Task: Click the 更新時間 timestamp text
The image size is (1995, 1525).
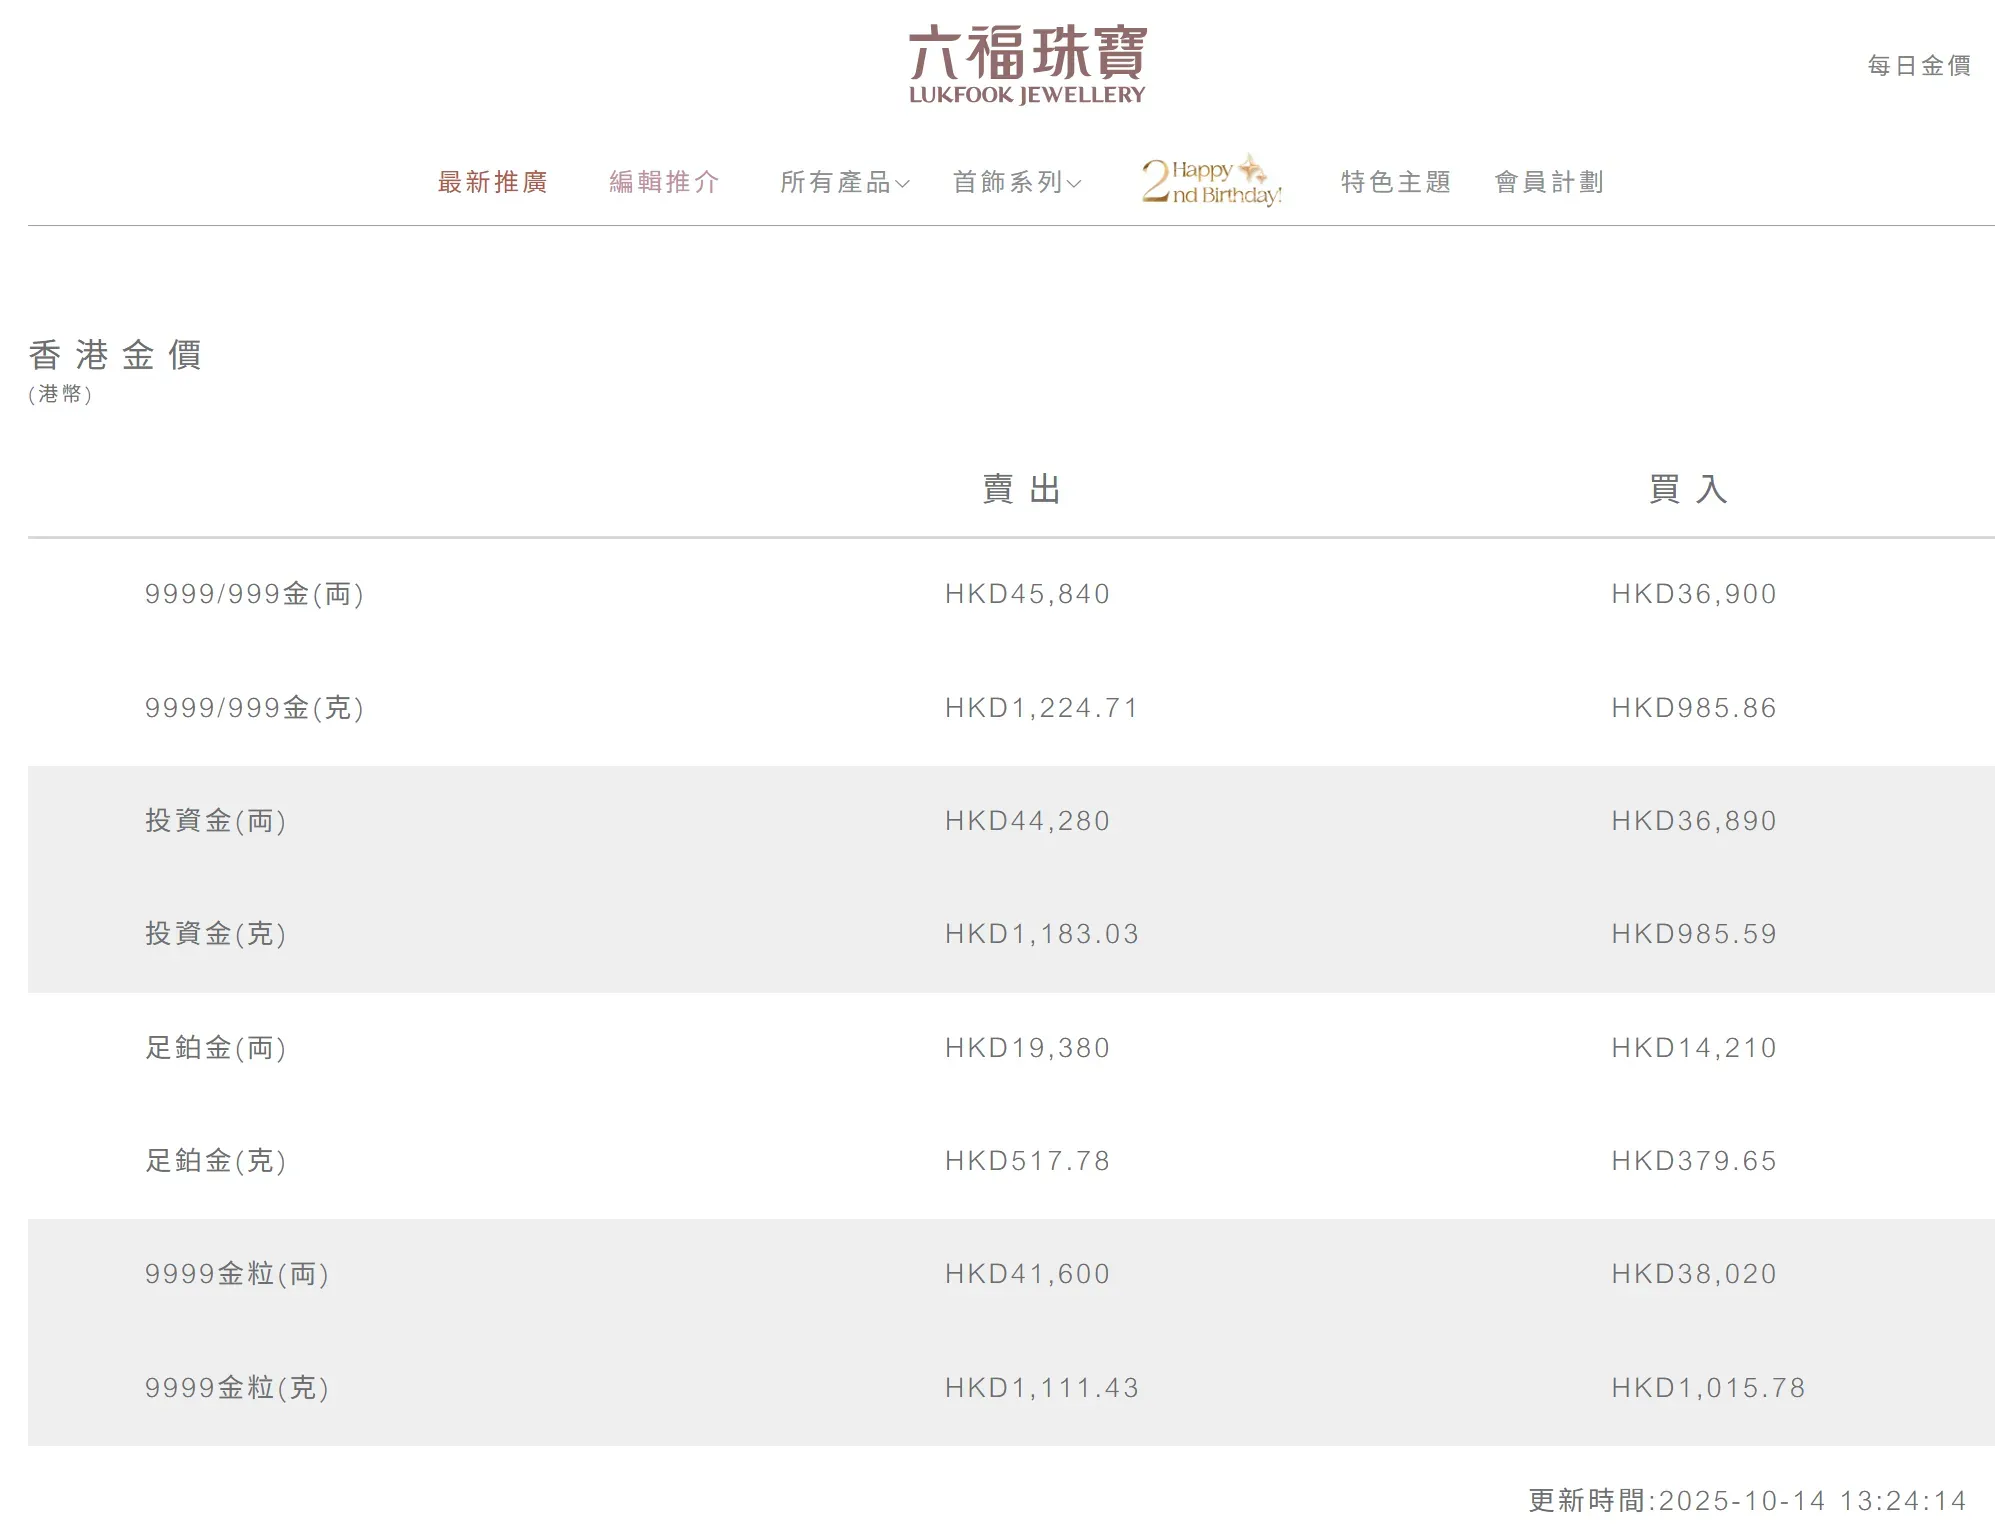Action: pos(1746,1500)
